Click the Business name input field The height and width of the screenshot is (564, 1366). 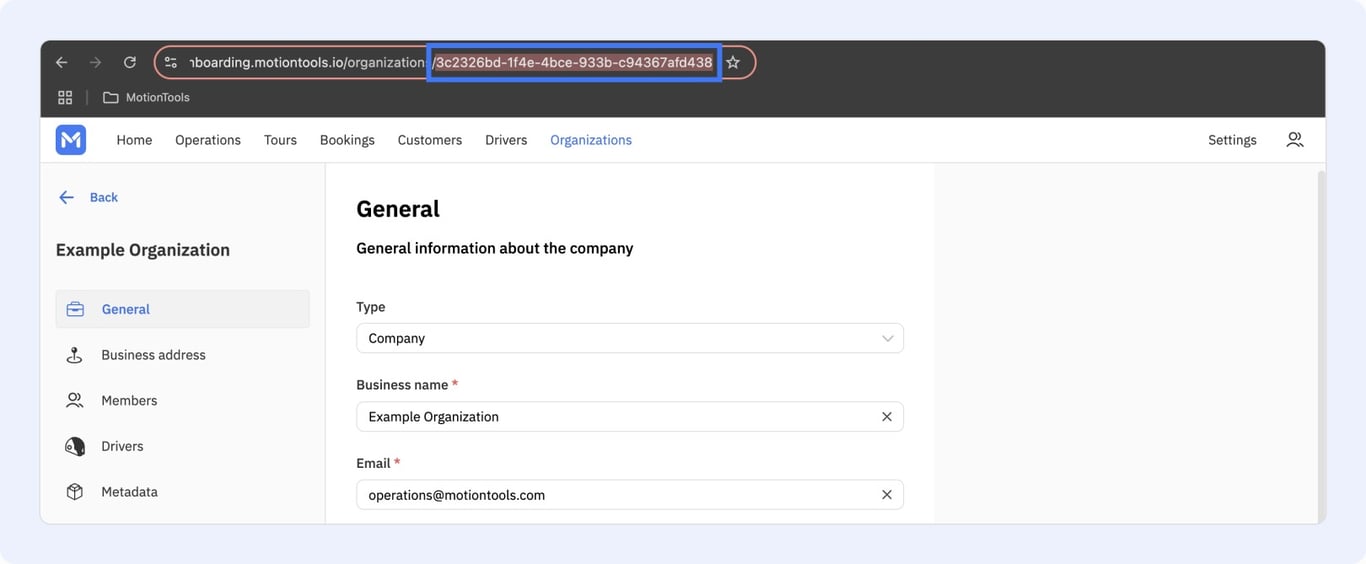[630, 417]
